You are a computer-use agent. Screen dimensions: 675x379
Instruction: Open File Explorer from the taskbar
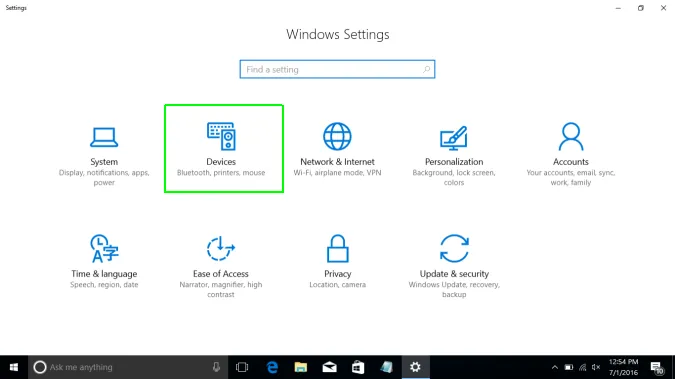point(300,367)
